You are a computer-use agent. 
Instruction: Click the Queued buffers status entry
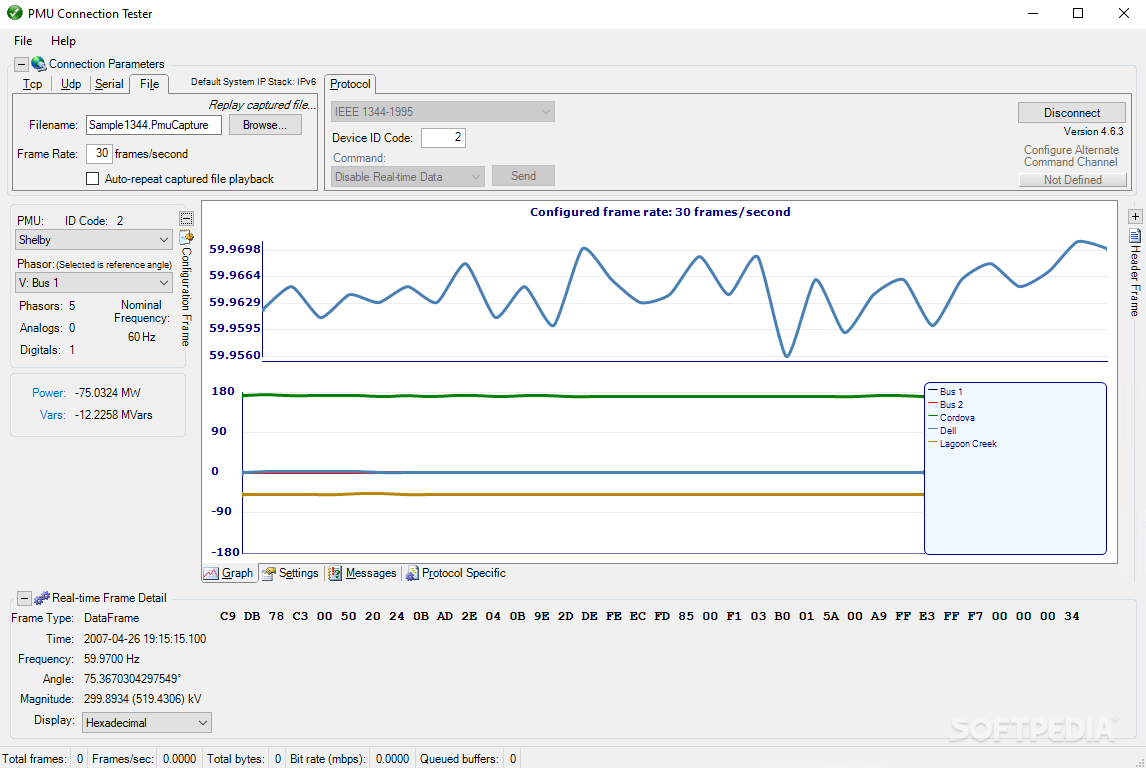tap(468, 759)
